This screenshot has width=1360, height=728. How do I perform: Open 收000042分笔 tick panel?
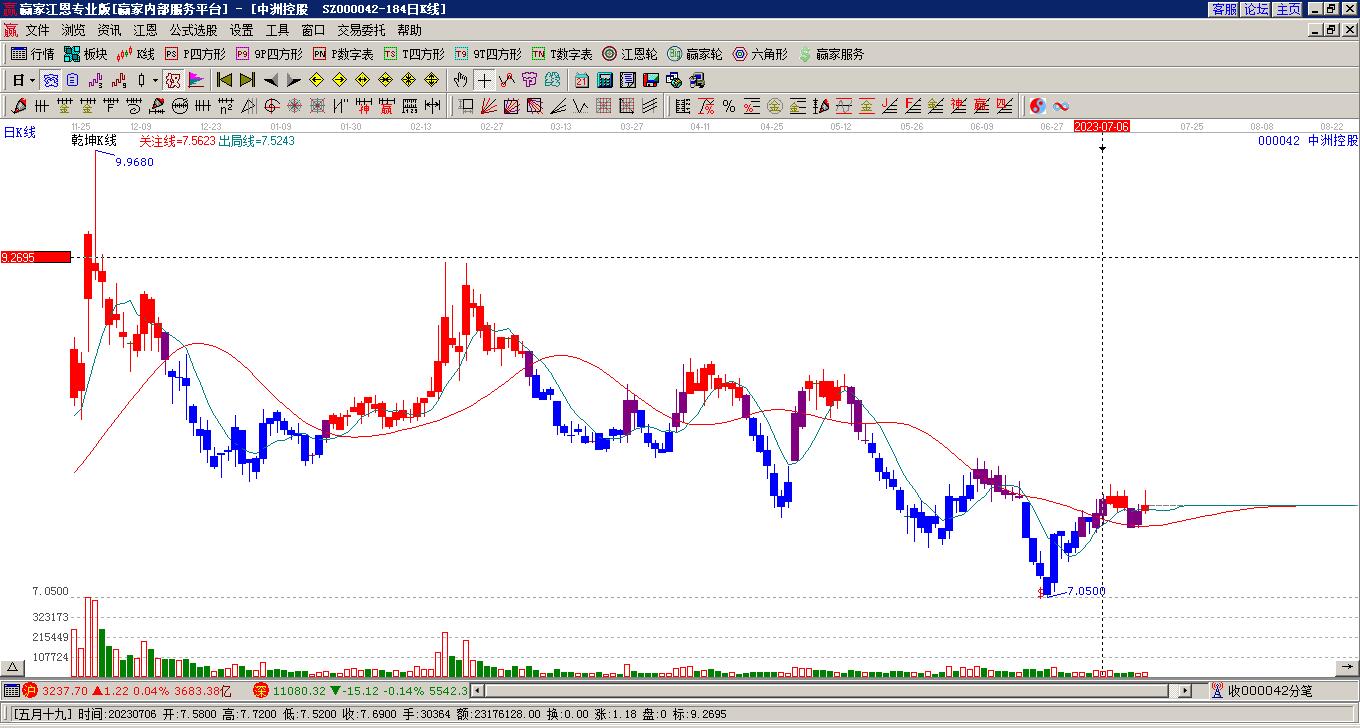coord(1263,690)
